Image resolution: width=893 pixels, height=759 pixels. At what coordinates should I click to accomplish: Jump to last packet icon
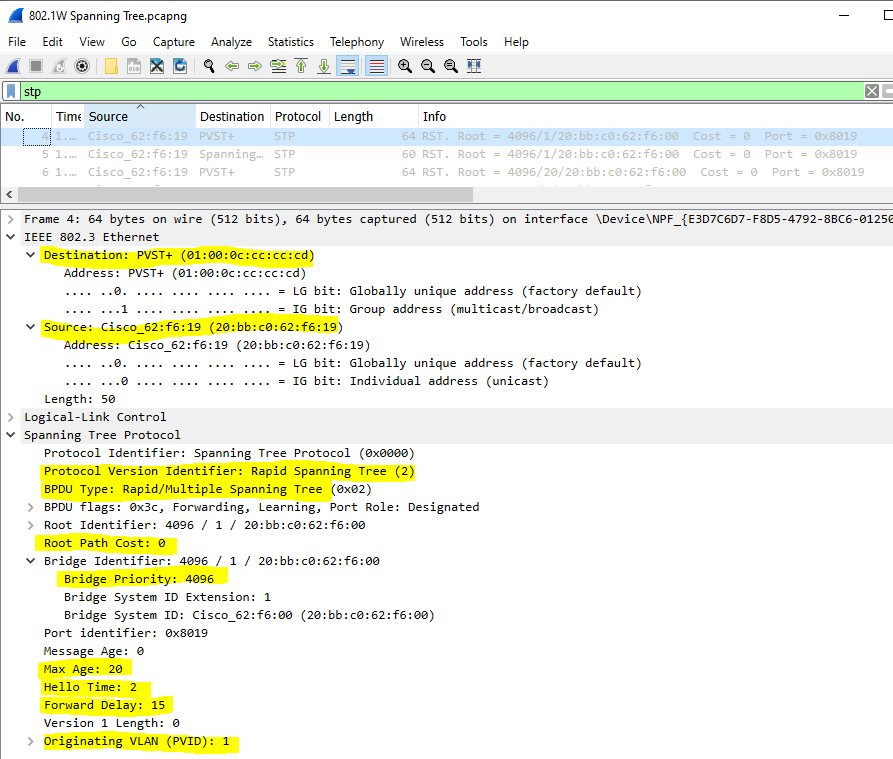[x=323, y=66]
